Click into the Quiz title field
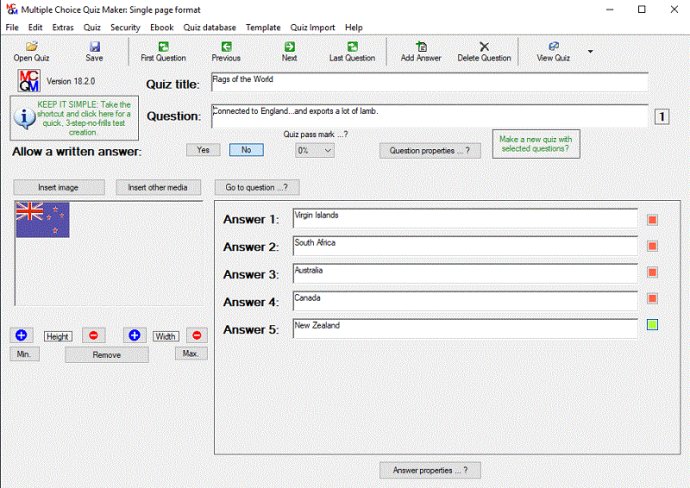 429,82
